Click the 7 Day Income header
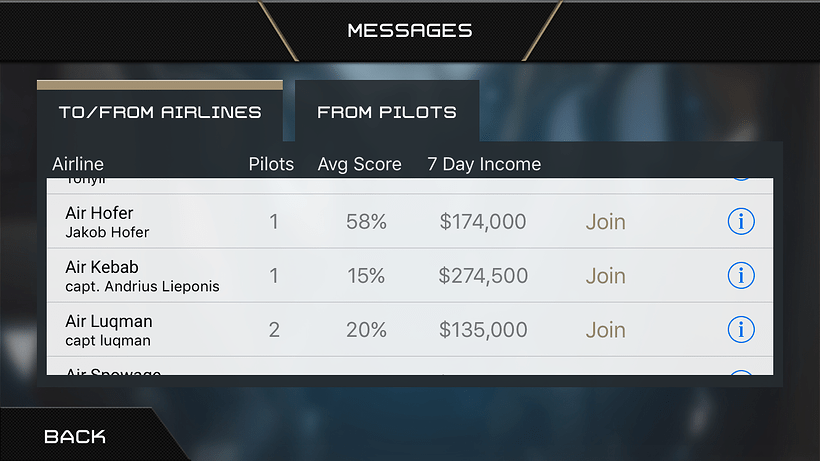Viewport: 820px width, 461px height. (484, 164)
